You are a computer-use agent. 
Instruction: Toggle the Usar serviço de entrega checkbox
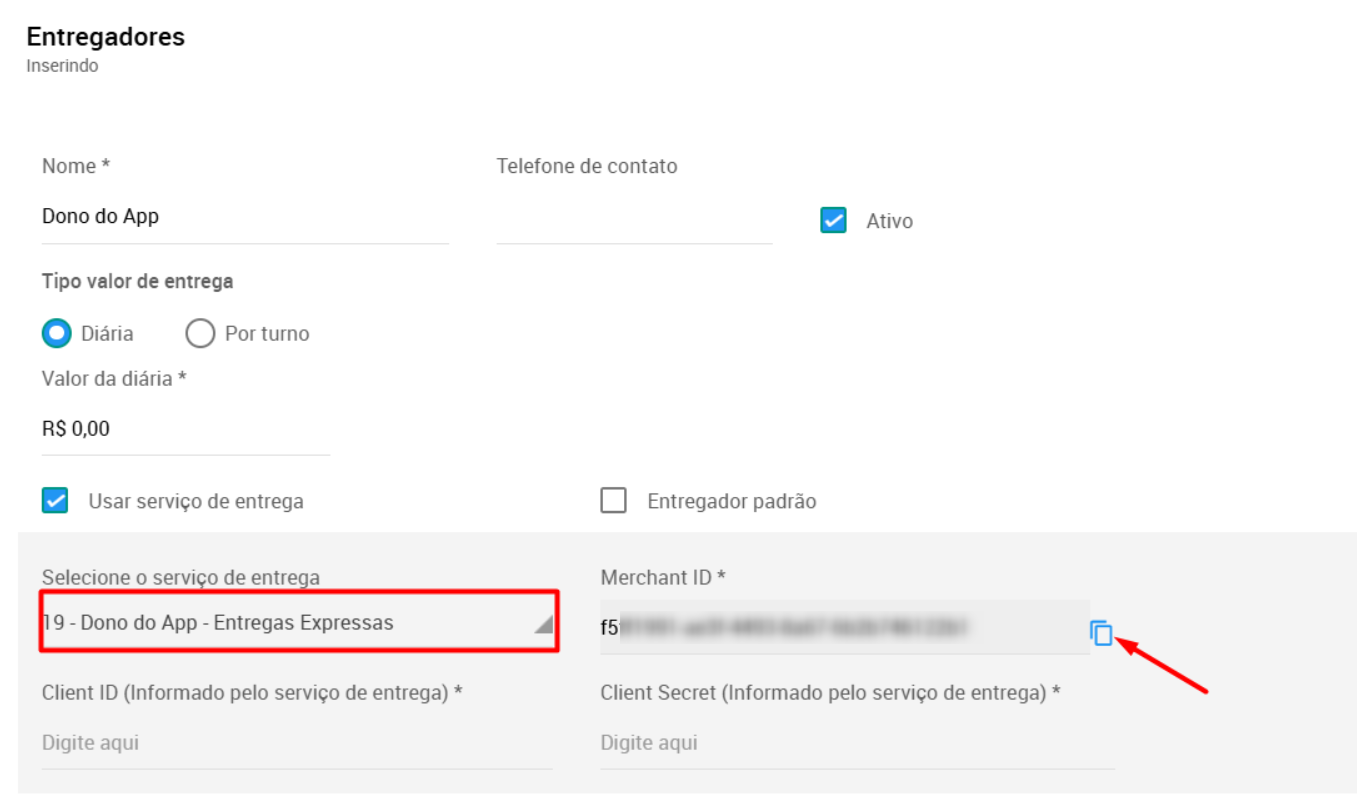coord(55,501)
